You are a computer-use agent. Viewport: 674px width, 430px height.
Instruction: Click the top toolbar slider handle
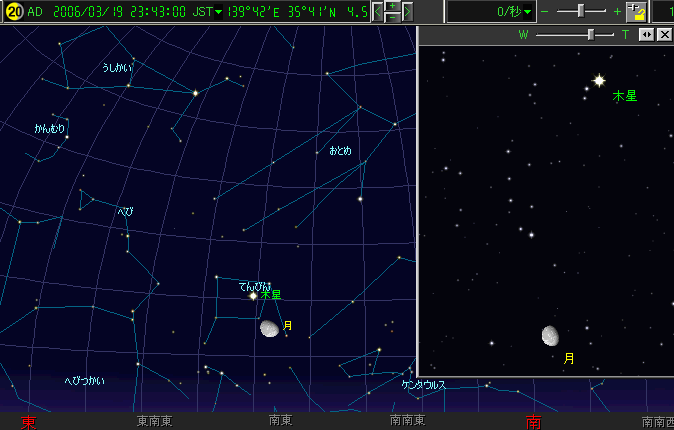pyautogui.click(x=580, y=11)
